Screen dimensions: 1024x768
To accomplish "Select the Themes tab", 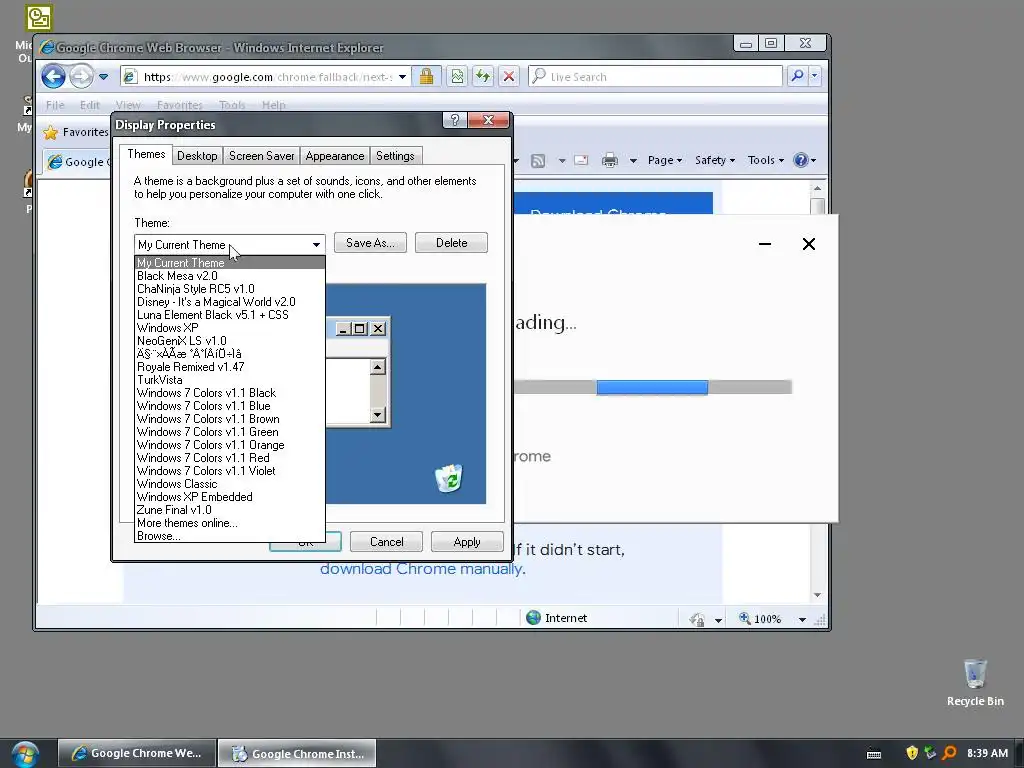I will click(x=146, y=154).
